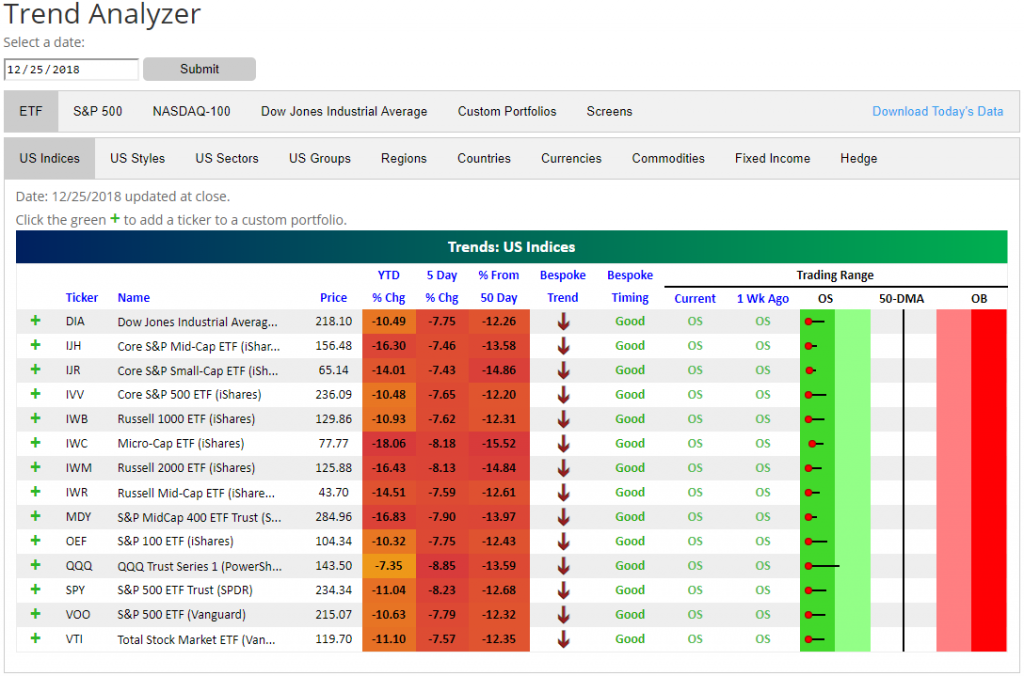Click the Bespoke Trend arrow for MDY
The height and width of the screenshot is (676, 1024).
coord(563,516)
